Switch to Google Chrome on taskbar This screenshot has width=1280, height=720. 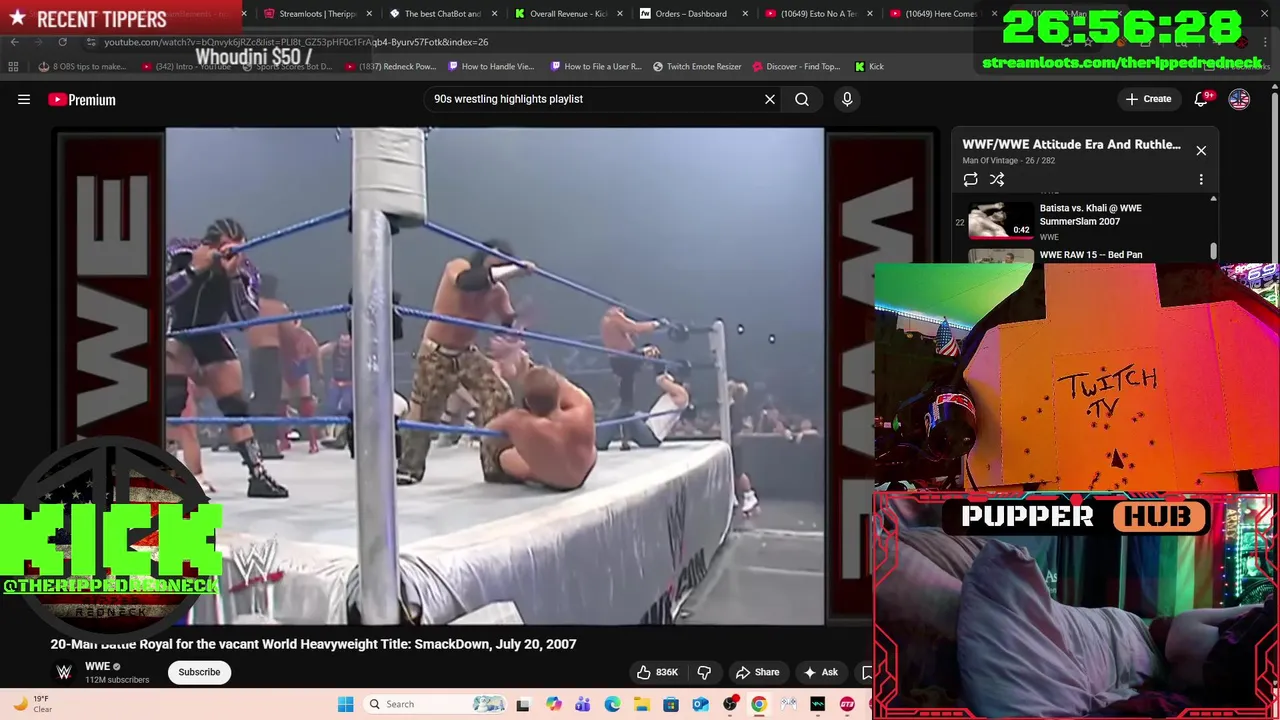pyautogui.click(x=759, y=704)
